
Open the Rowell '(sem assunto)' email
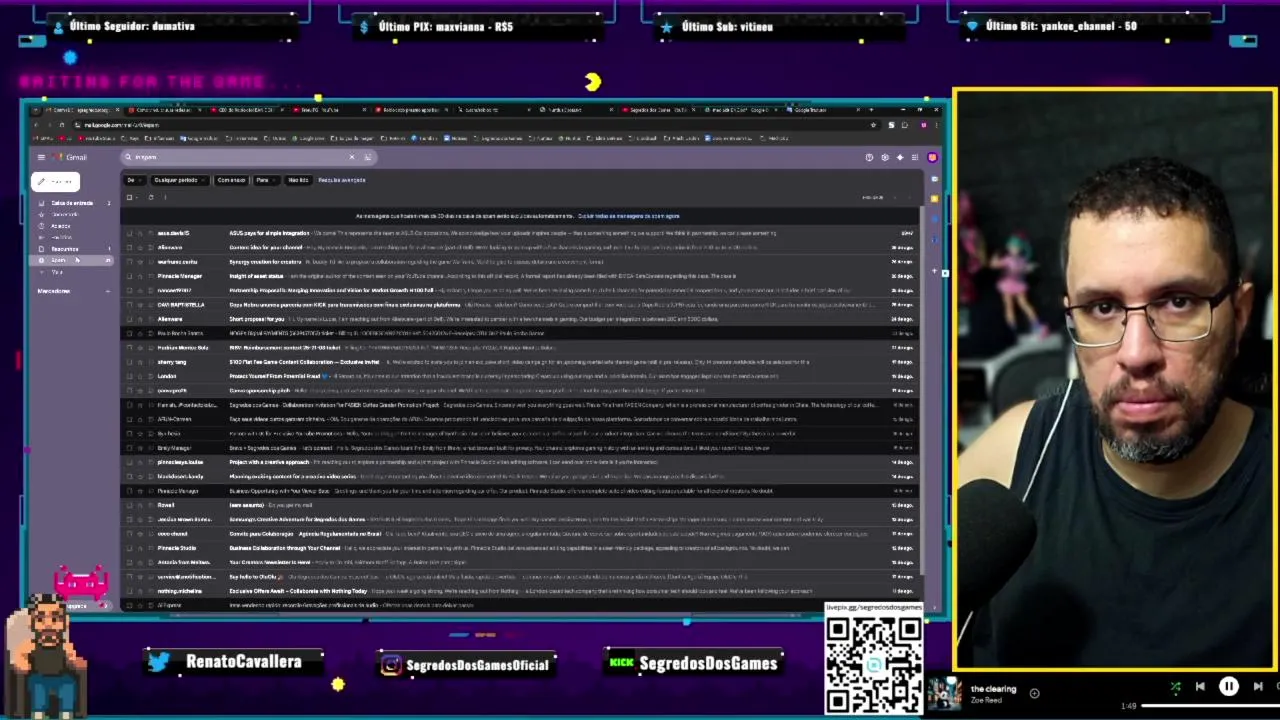[x=520, y=505]
